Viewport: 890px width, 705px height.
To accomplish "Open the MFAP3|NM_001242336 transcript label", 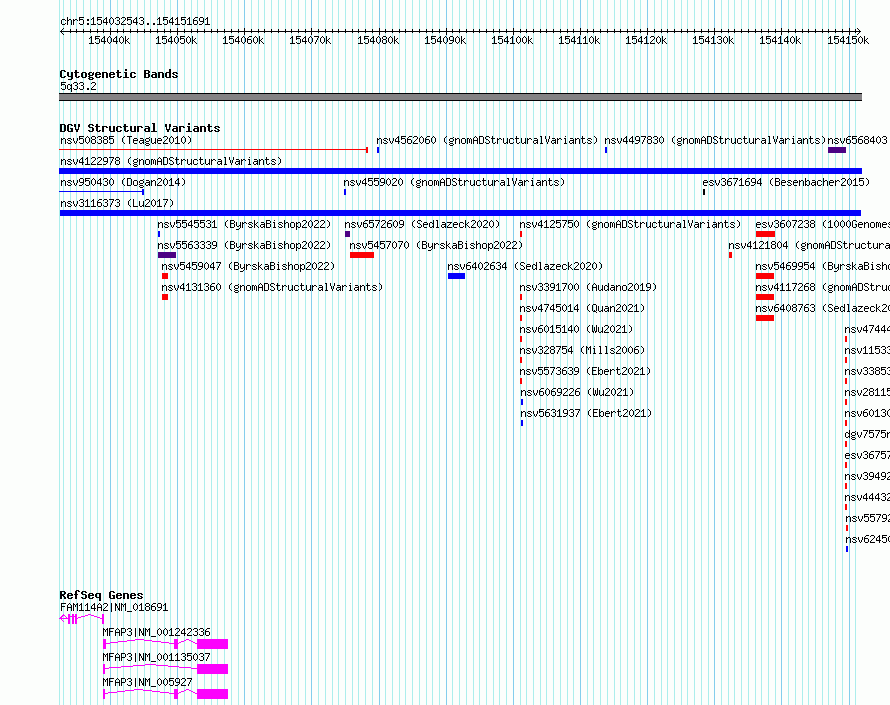I will 157,632.
